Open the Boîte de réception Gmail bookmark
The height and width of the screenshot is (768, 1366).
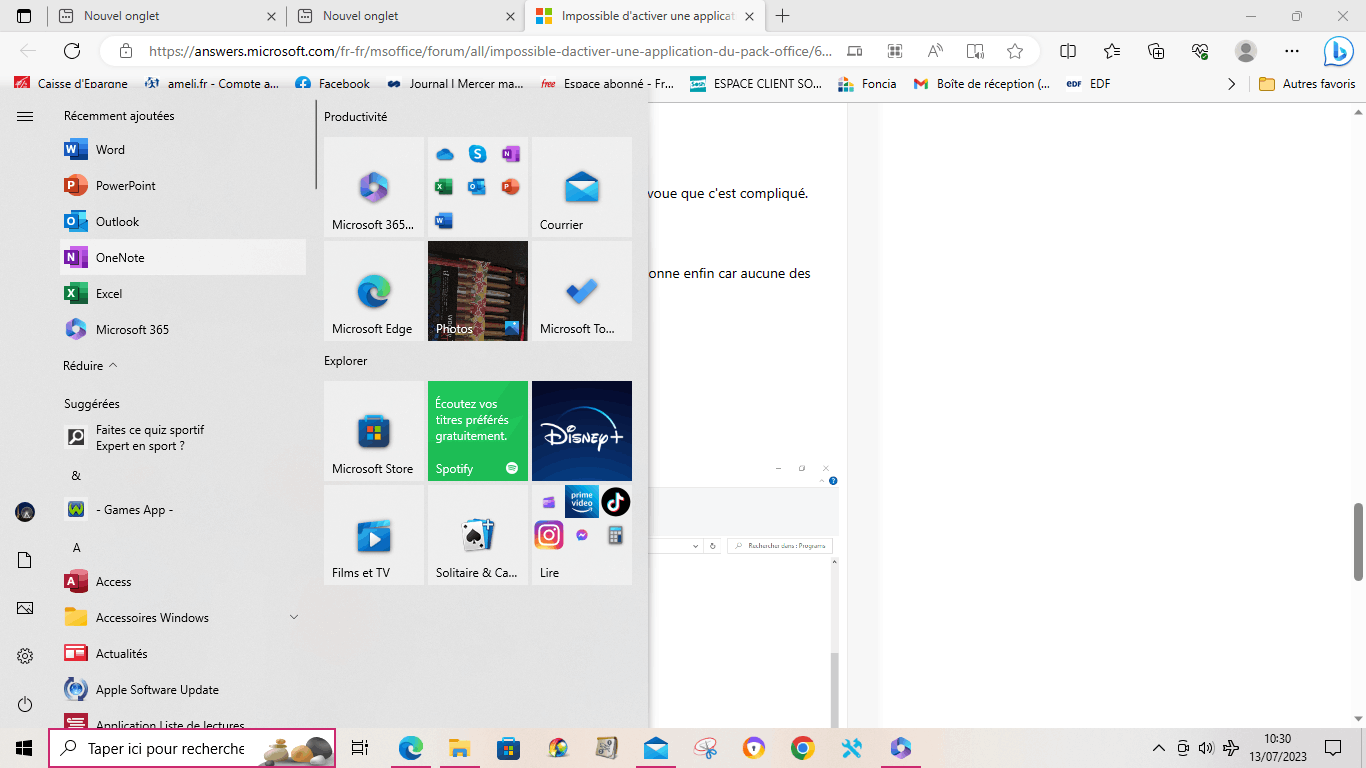tap(981, 84)
